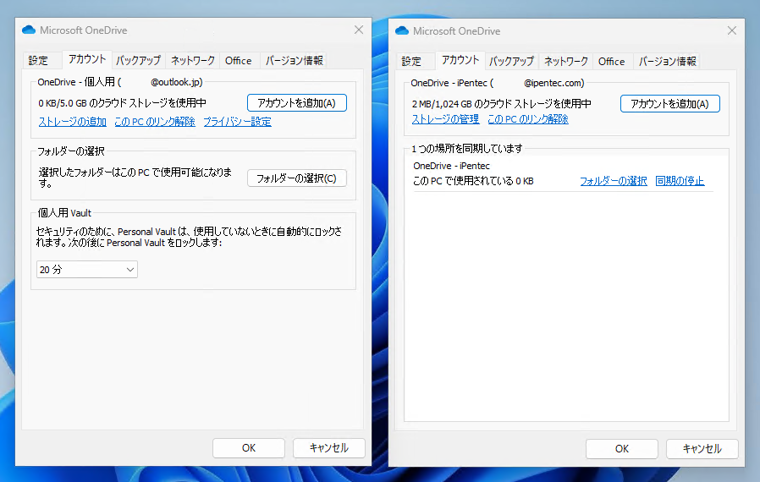
Task: Switch to バックアップ tab in the right window
Action: (511, 62)
